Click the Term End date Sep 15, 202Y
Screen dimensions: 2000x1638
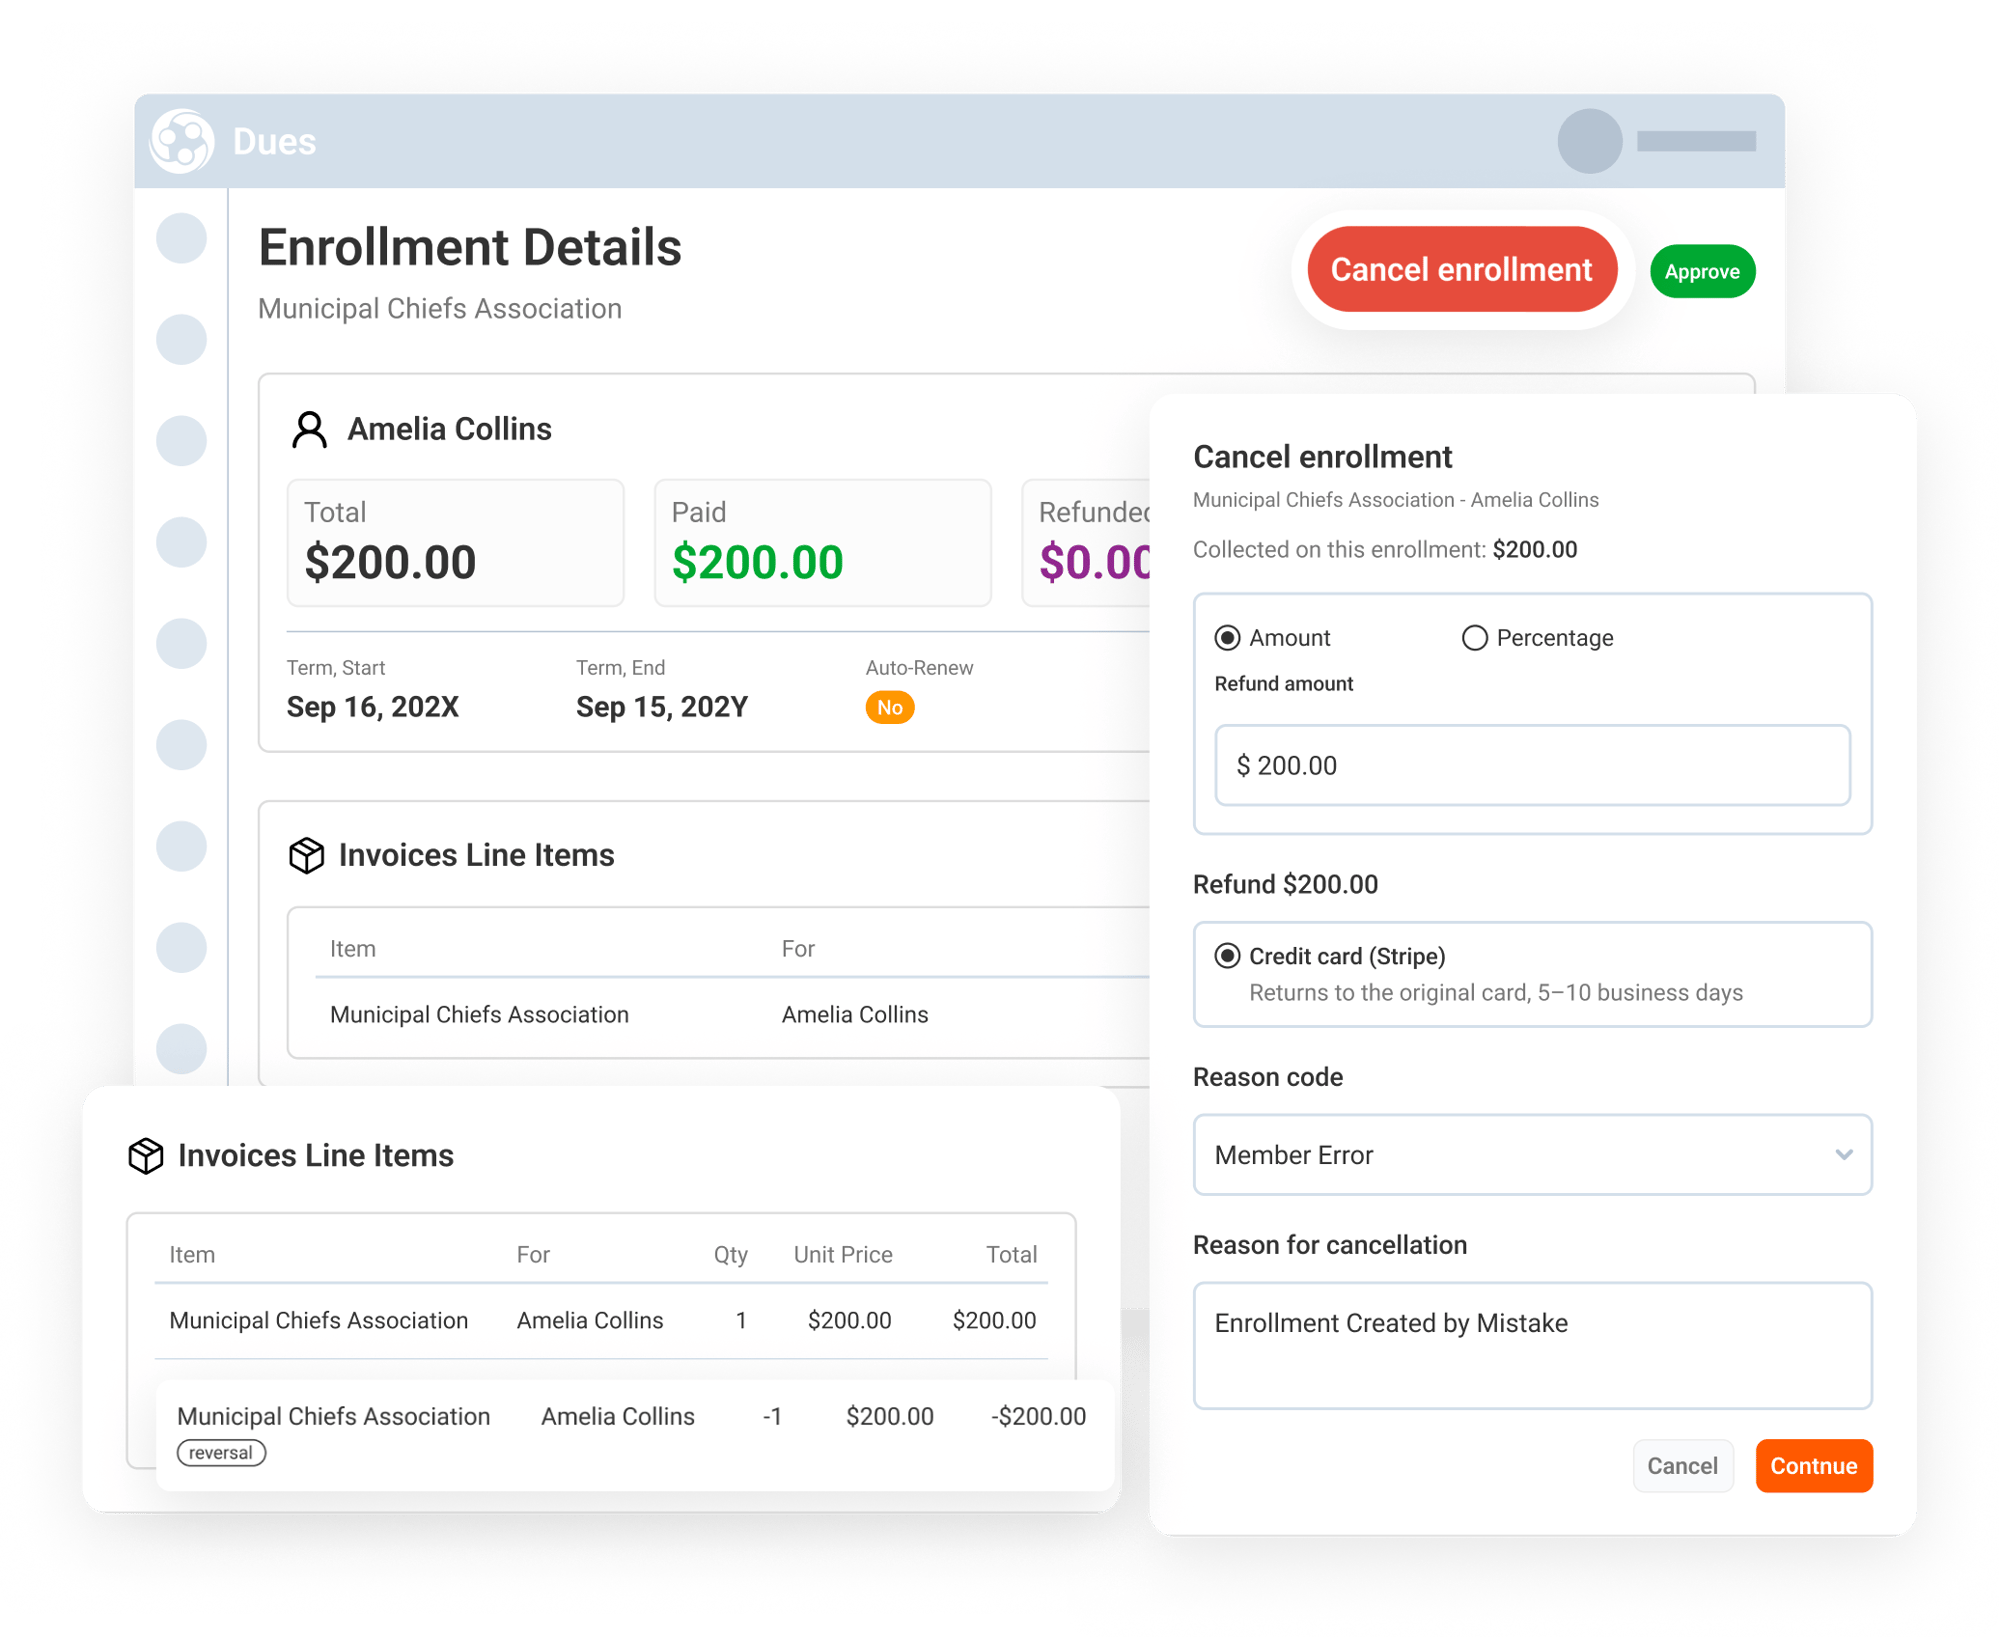[661, 707]
